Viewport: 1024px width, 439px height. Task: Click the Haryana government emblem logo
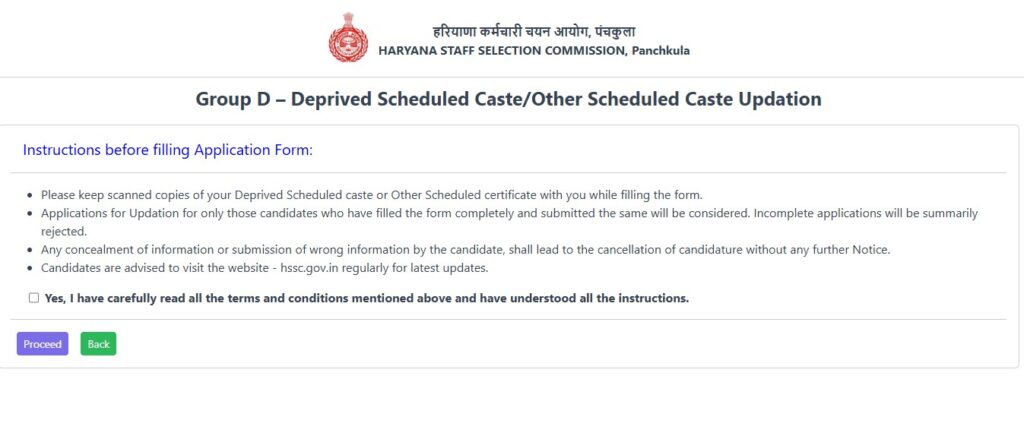348,40
